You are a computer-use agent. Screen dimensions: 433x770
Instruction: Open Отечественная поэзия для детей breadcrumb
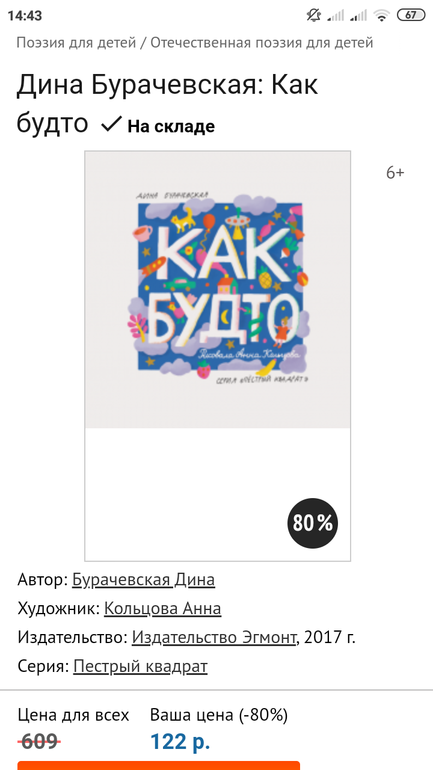(262, 43)
